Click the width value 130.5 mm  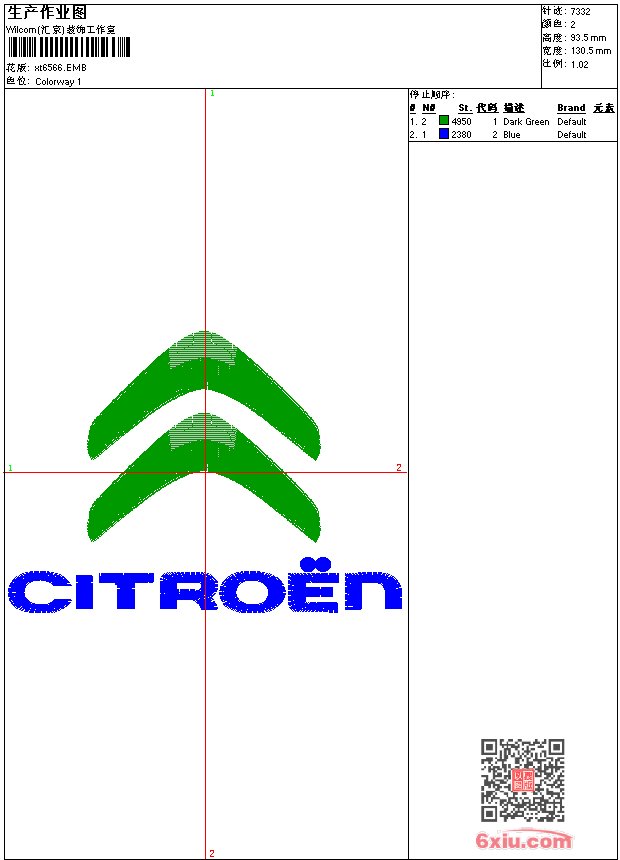[591, 51]
